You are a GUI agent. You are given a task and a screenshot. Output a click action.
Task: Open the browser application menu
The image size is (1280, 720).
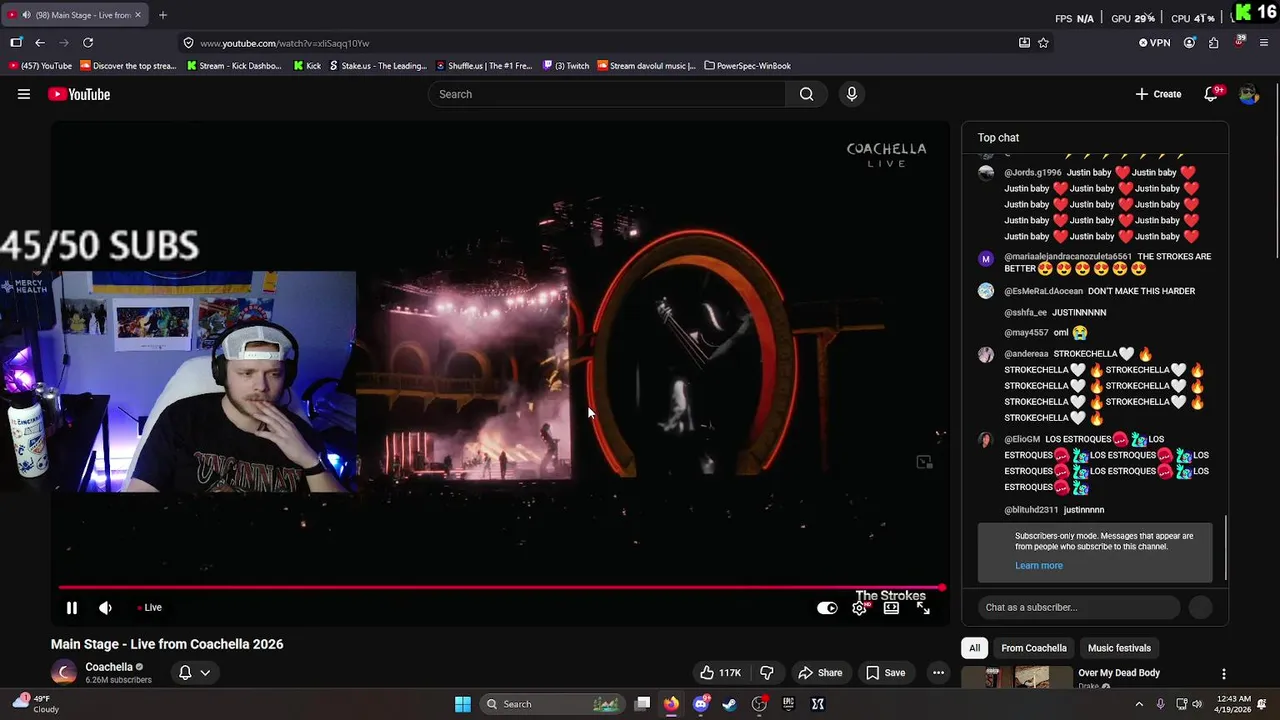click(1264, 43)
